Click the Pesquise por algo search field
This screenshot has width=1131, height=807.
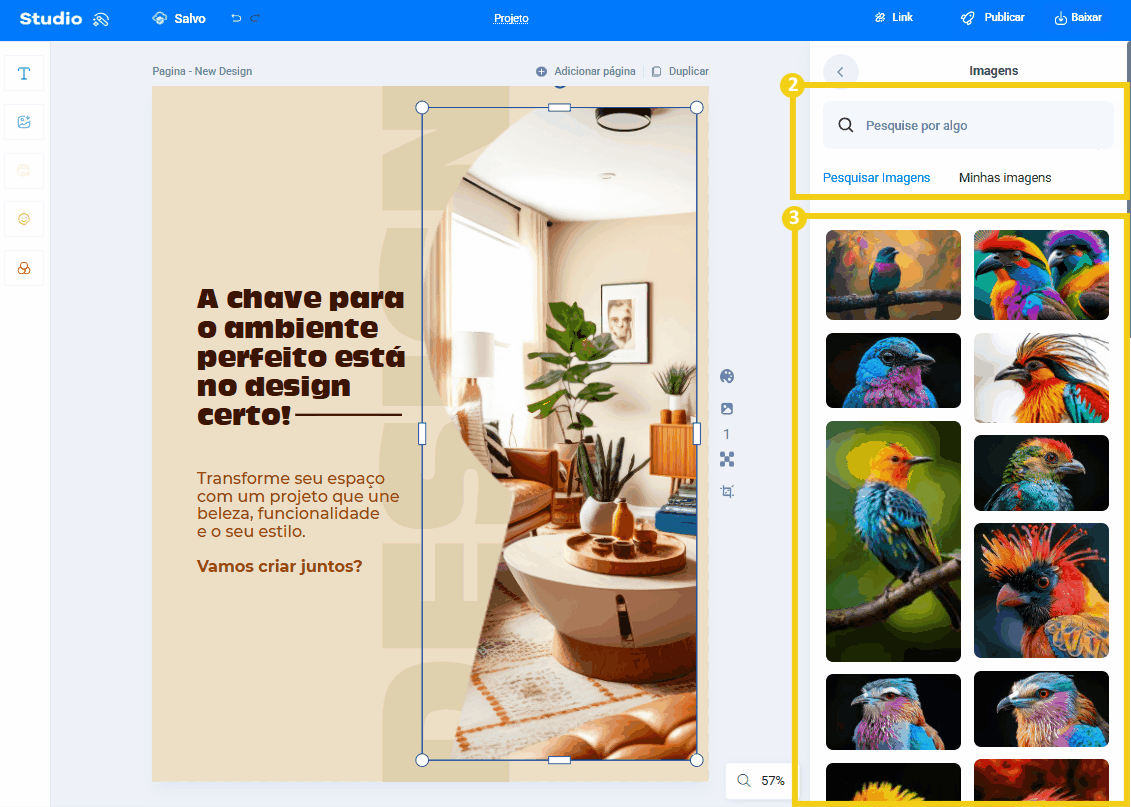968,125
